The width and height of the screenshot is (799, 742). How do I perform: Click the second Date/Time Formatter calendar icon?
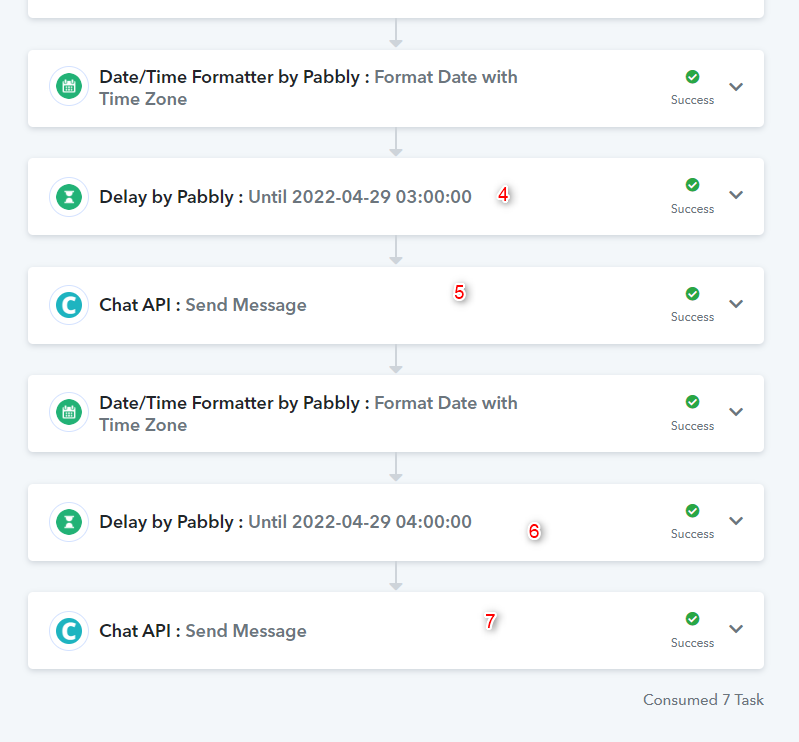click(x=69, y=412)
